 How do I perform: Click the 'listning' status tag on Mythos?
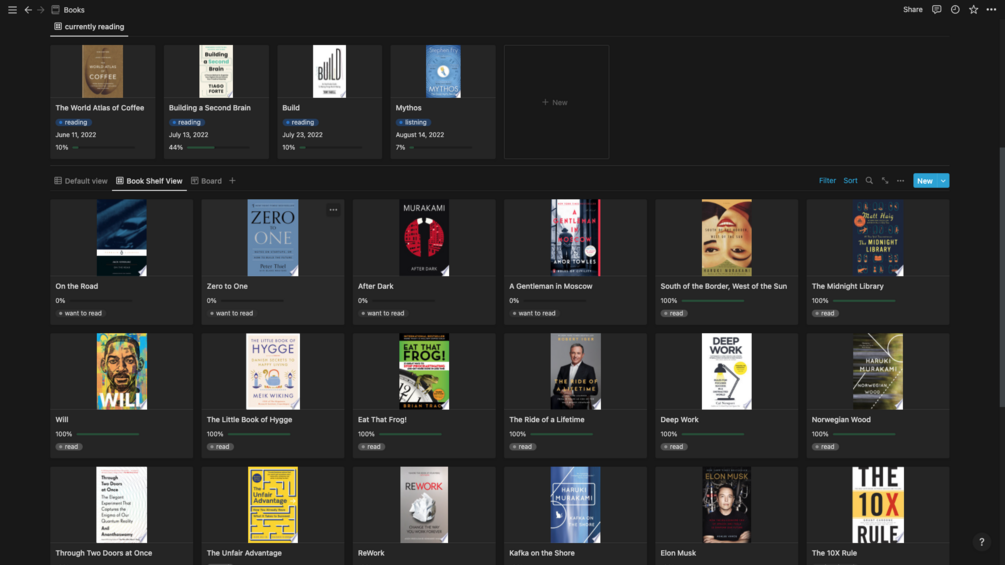point(412,122)
